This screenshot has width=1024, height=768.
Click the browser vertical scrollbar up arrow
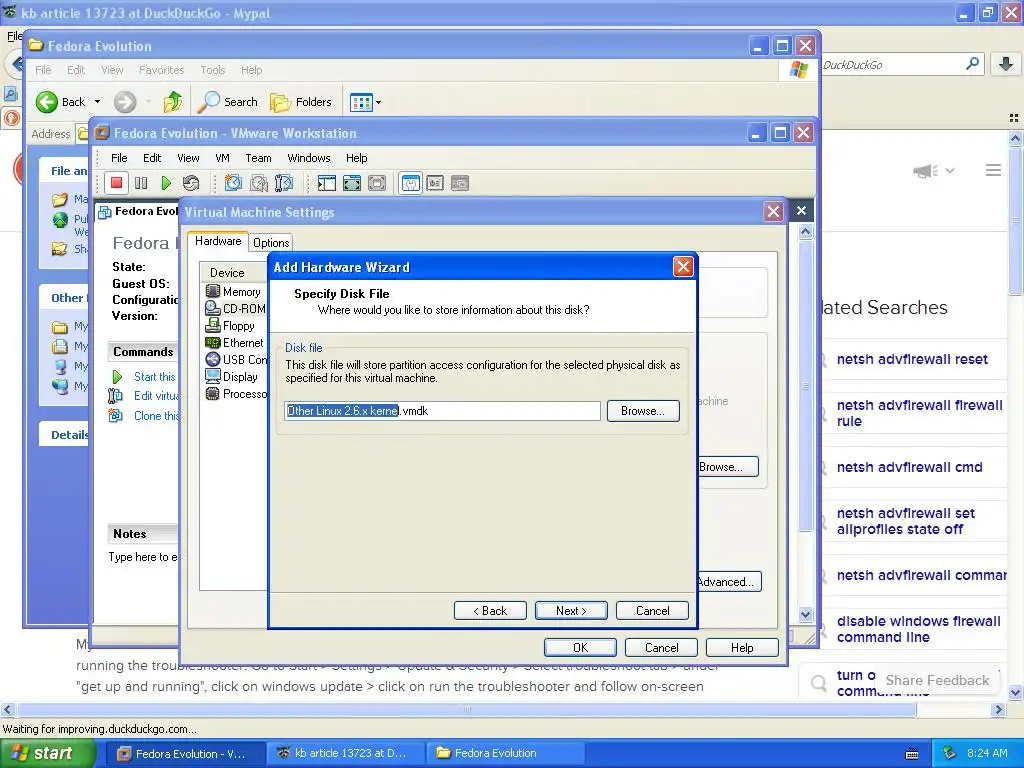coord(1015,138)
